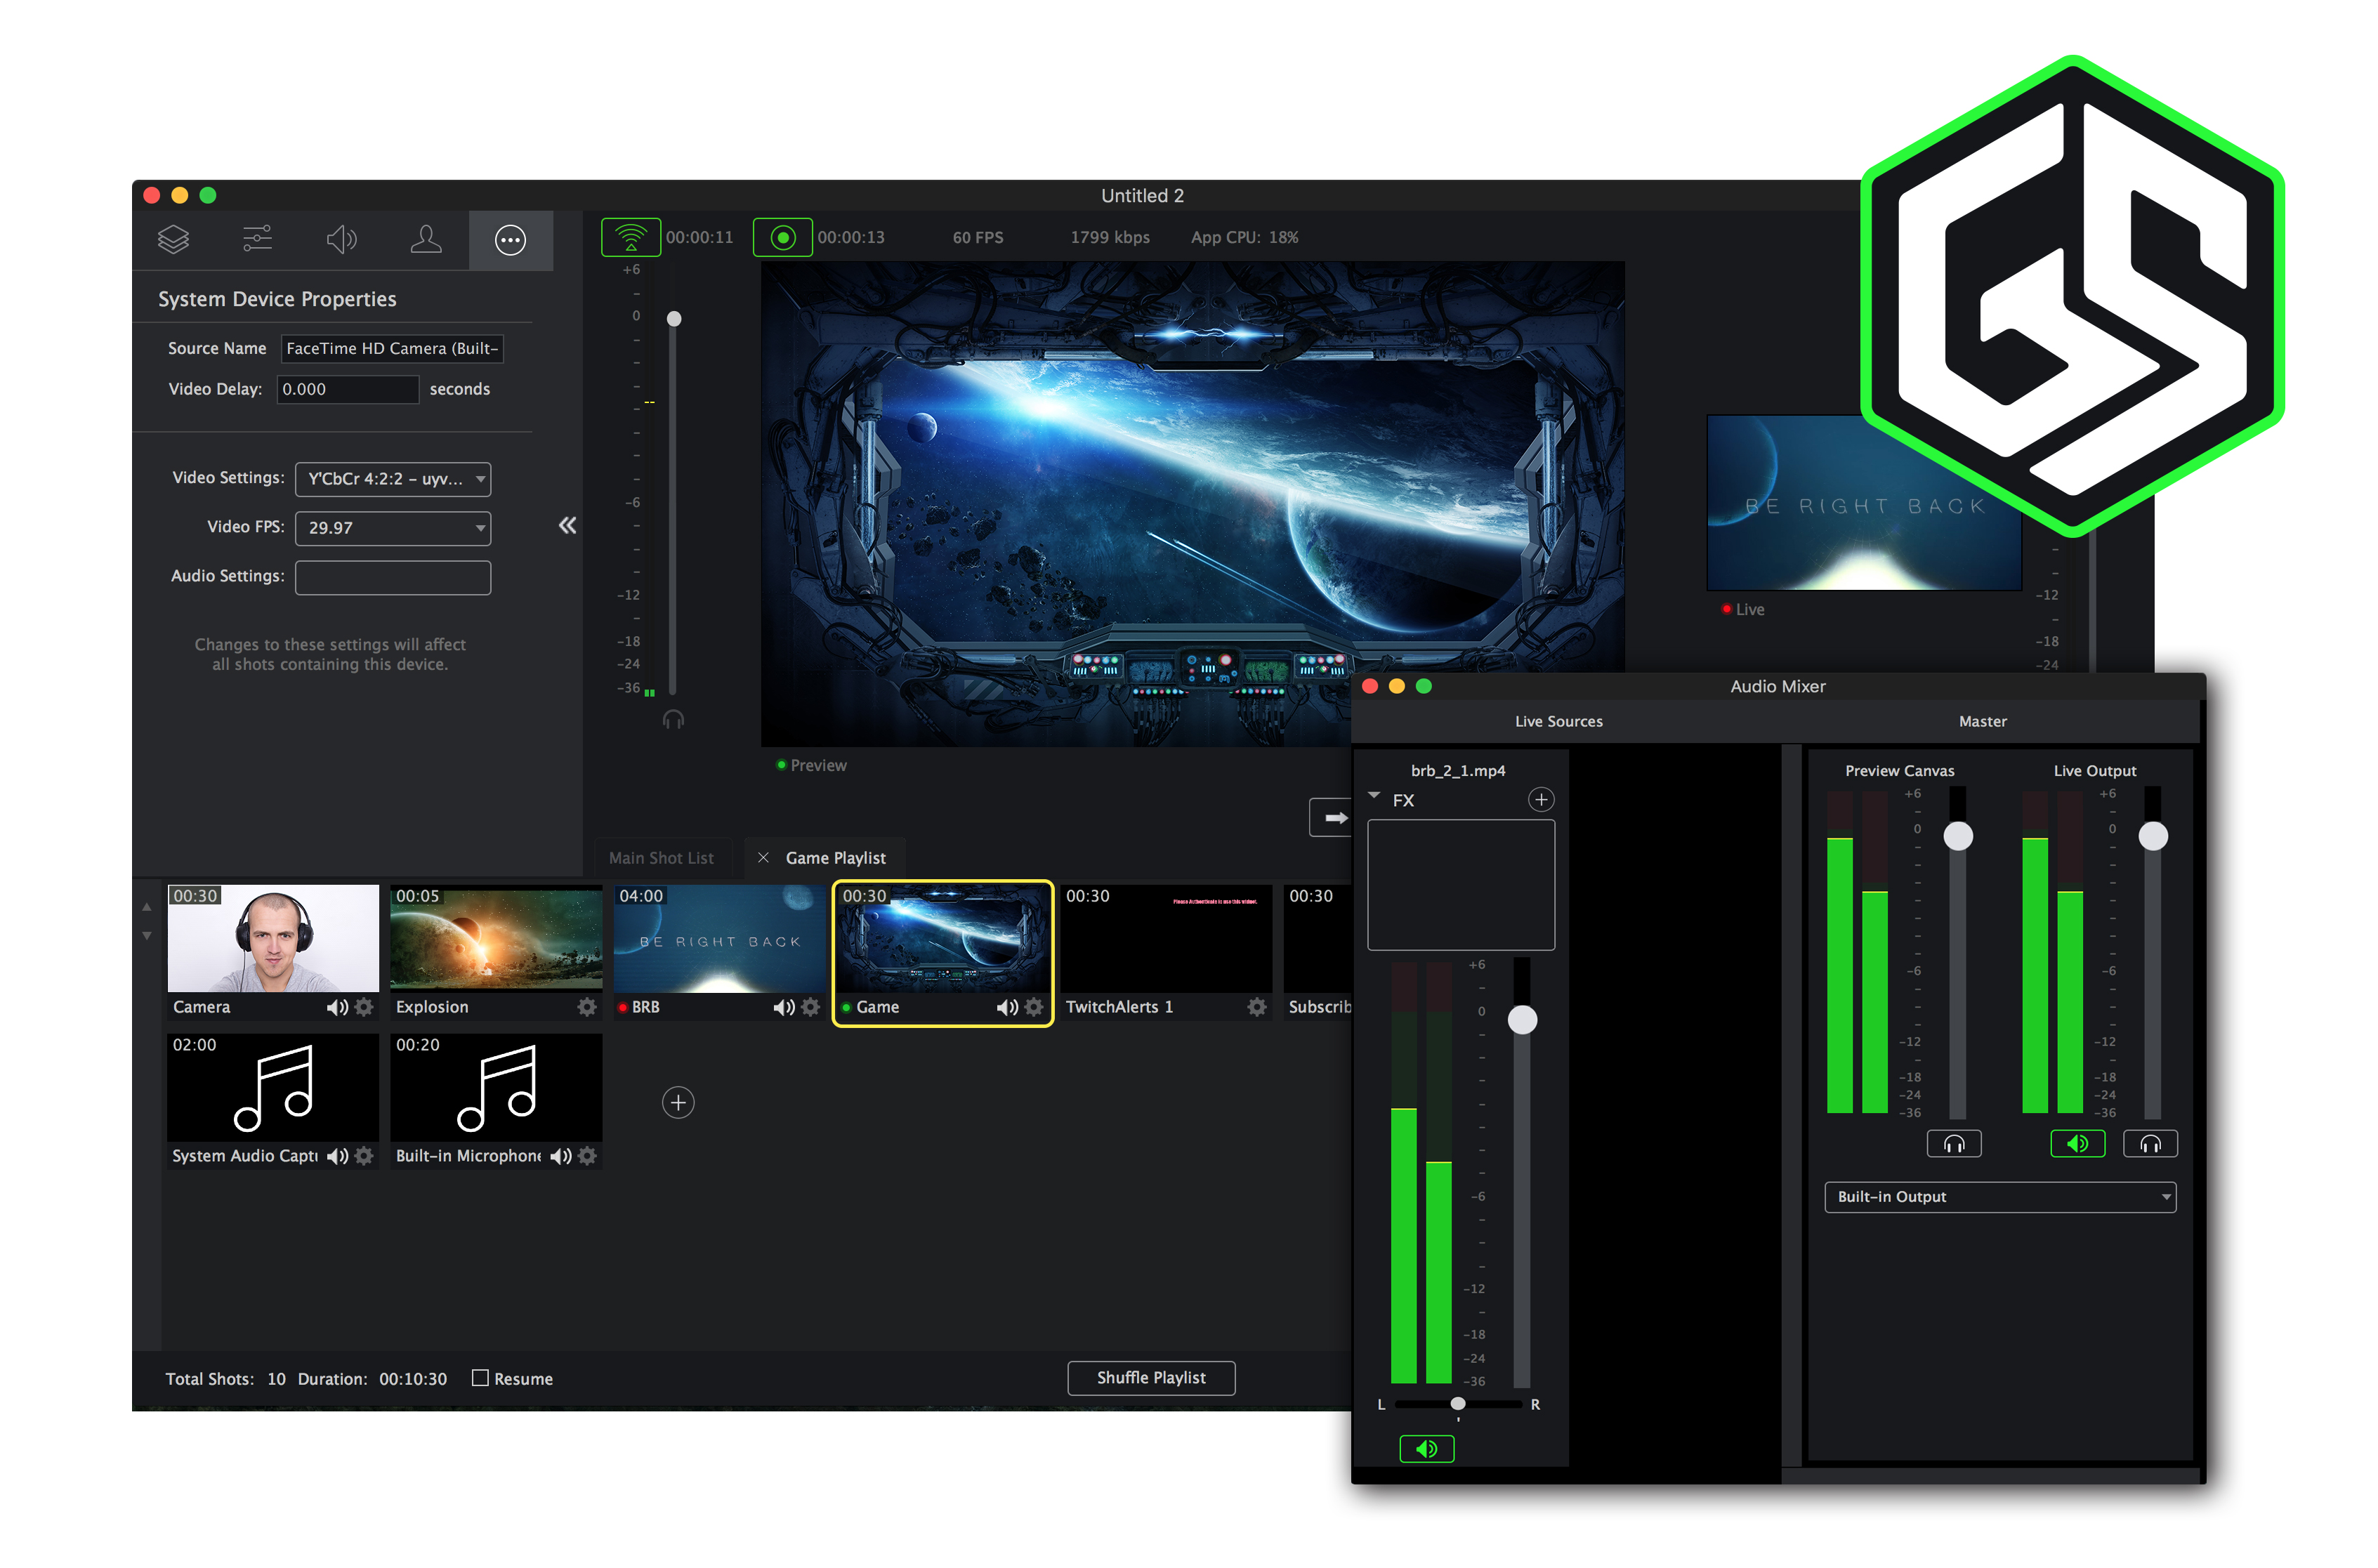Screen dimensions: 2378x1568
Task: Select the TwitchAlerts 1 shot thumbnail
Action: coord(1166,938)
